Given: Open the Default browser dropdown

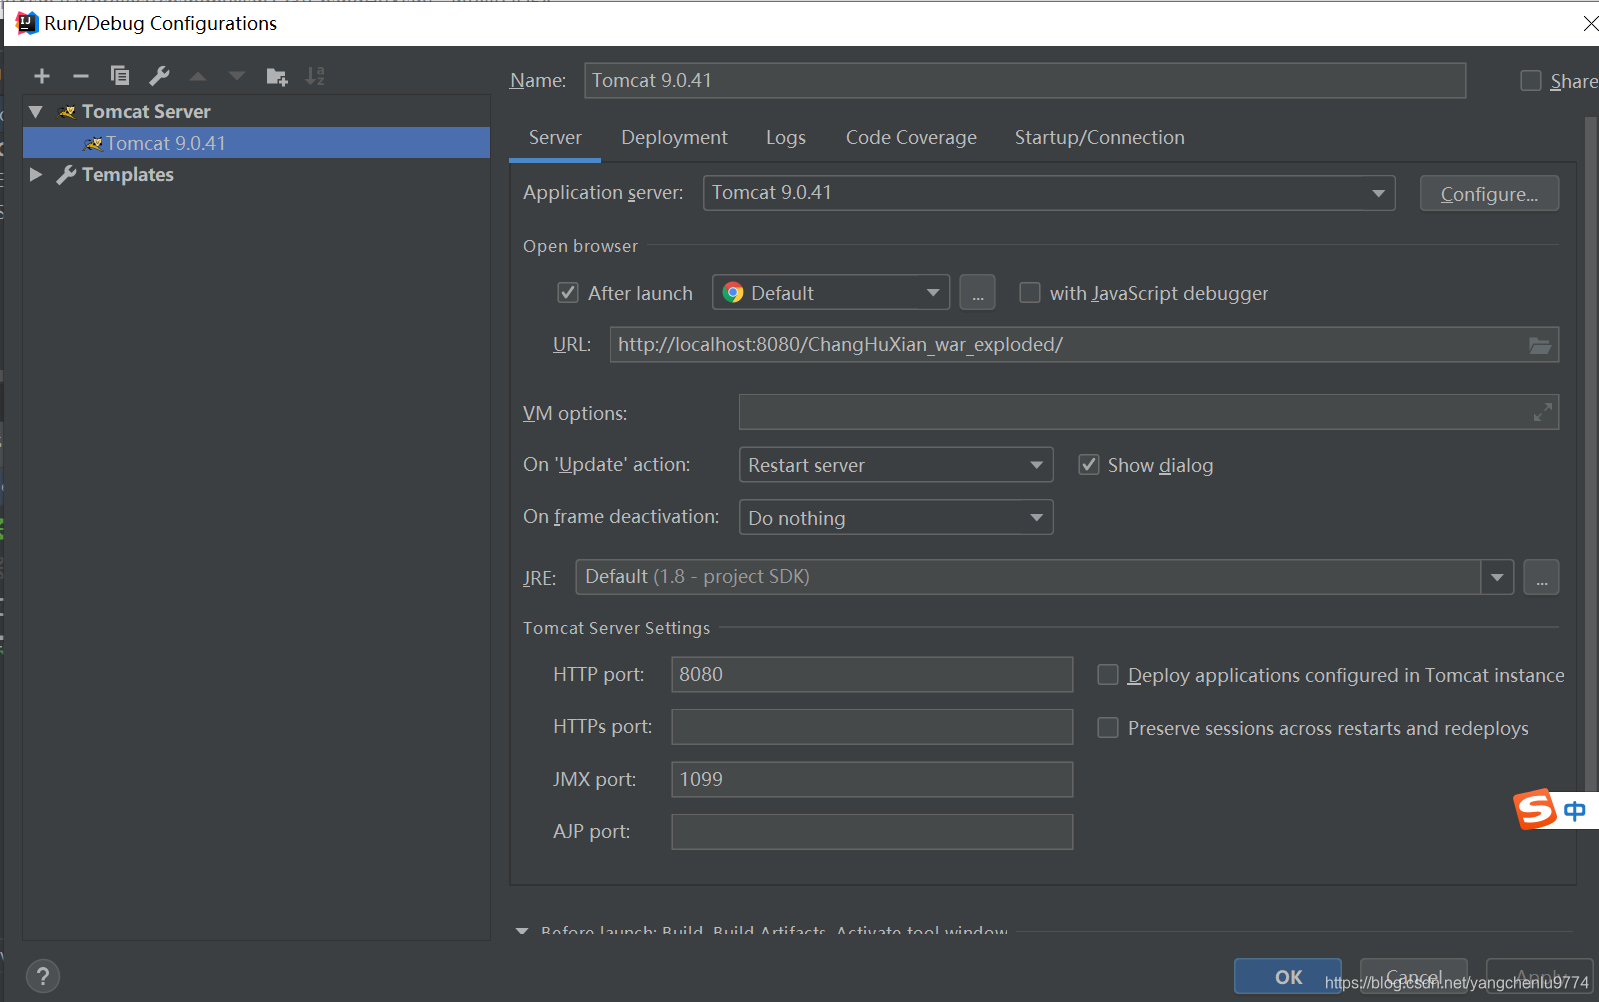Looking at the screenshot, I should coord(831,293).
